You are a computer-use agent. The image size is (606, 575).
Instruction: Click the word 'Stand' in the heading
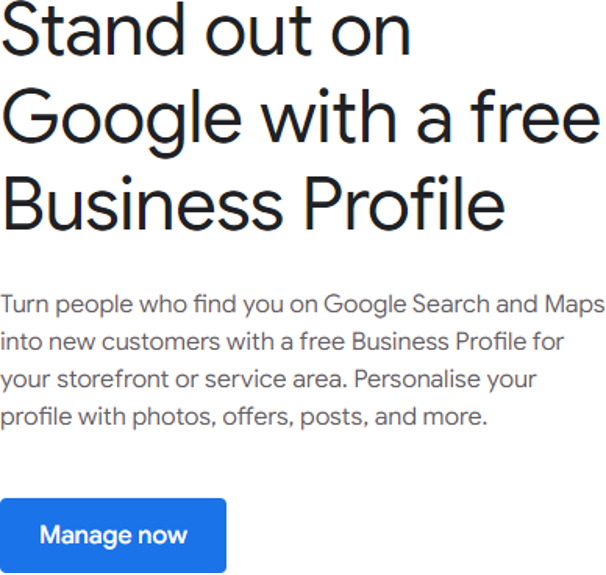(x=93, y=30)
